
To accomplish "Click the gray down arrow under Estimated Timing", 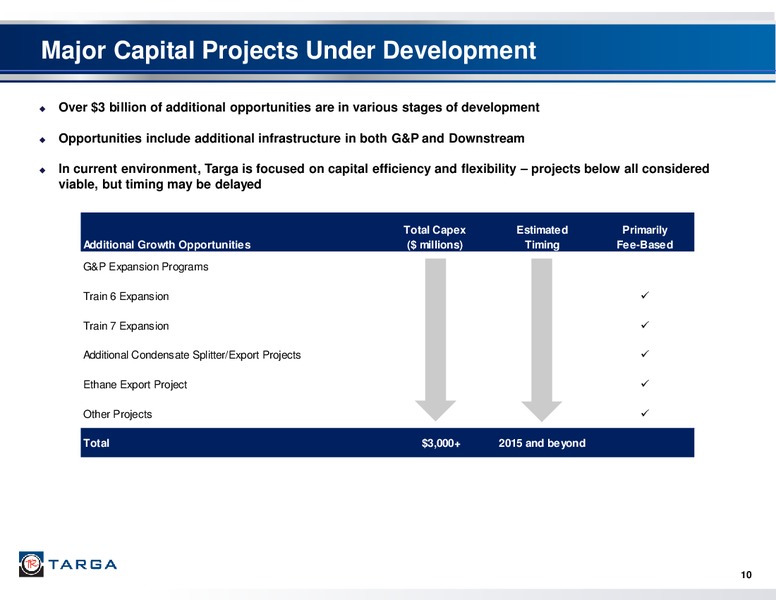I will point(542,340).
